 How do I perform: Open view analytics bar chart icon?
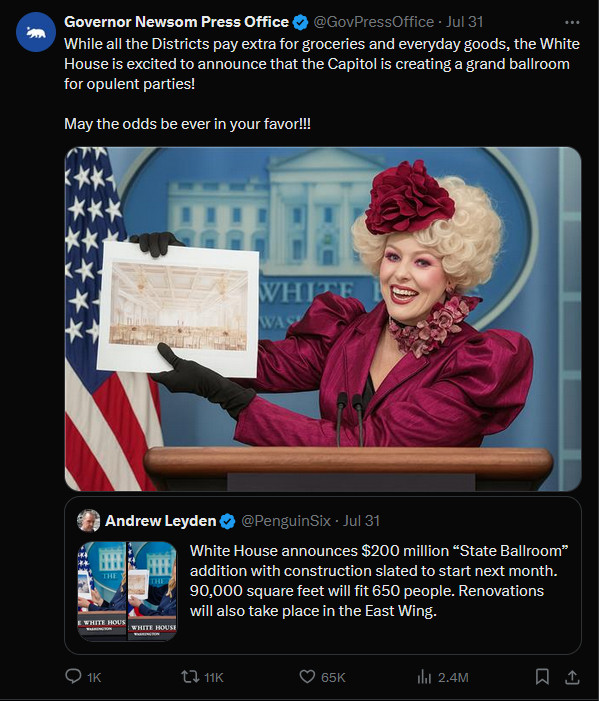424,677
